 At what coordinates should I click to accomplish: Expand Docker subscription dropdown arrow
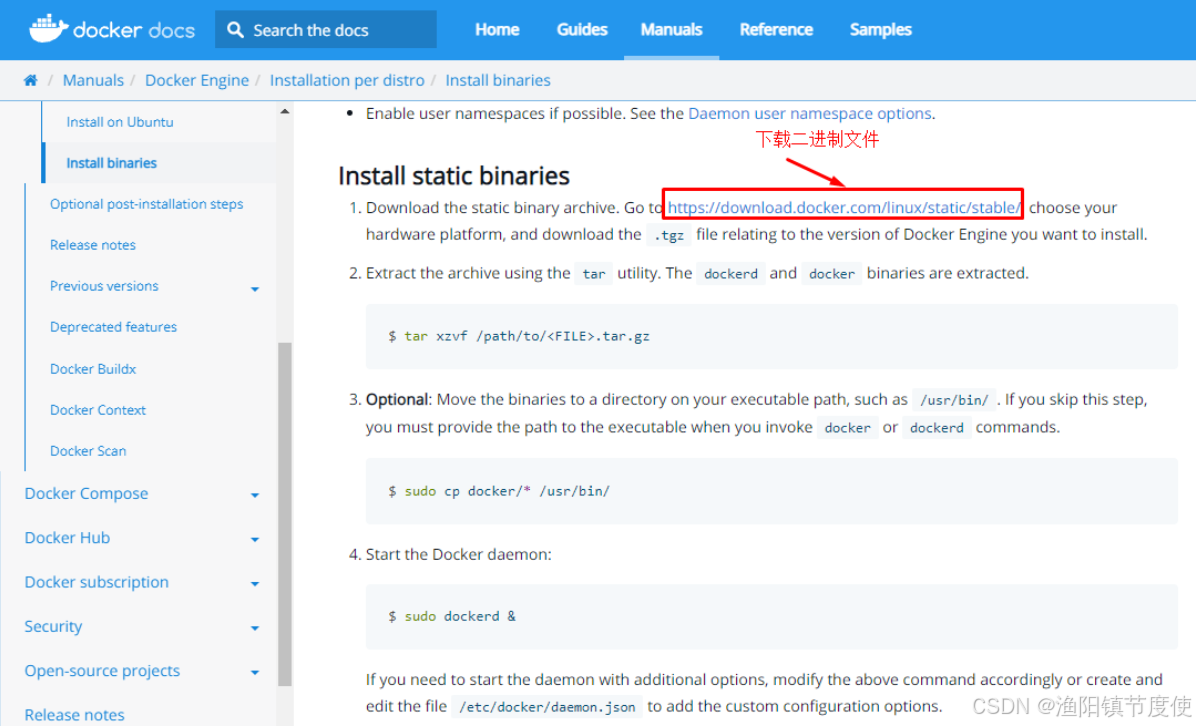pos(255,584)
